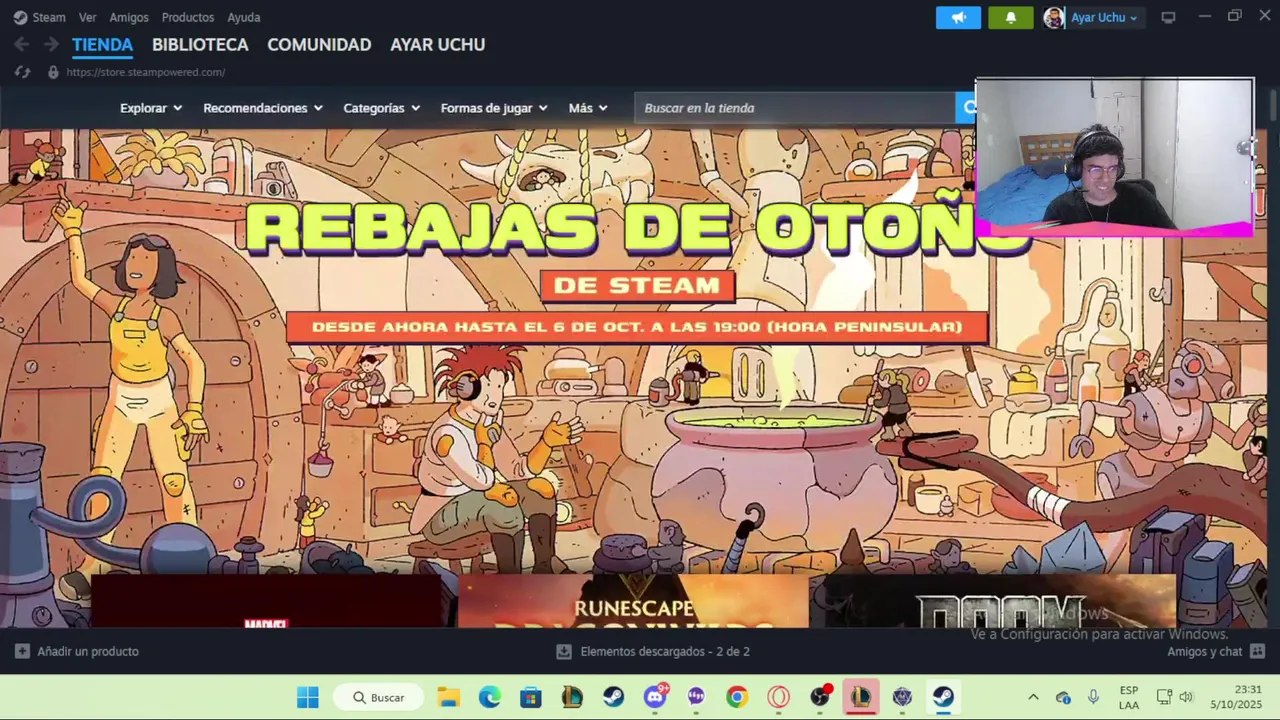Open the Marvel game capsule
1280x720 pixels.
click(x=266, y=601)
